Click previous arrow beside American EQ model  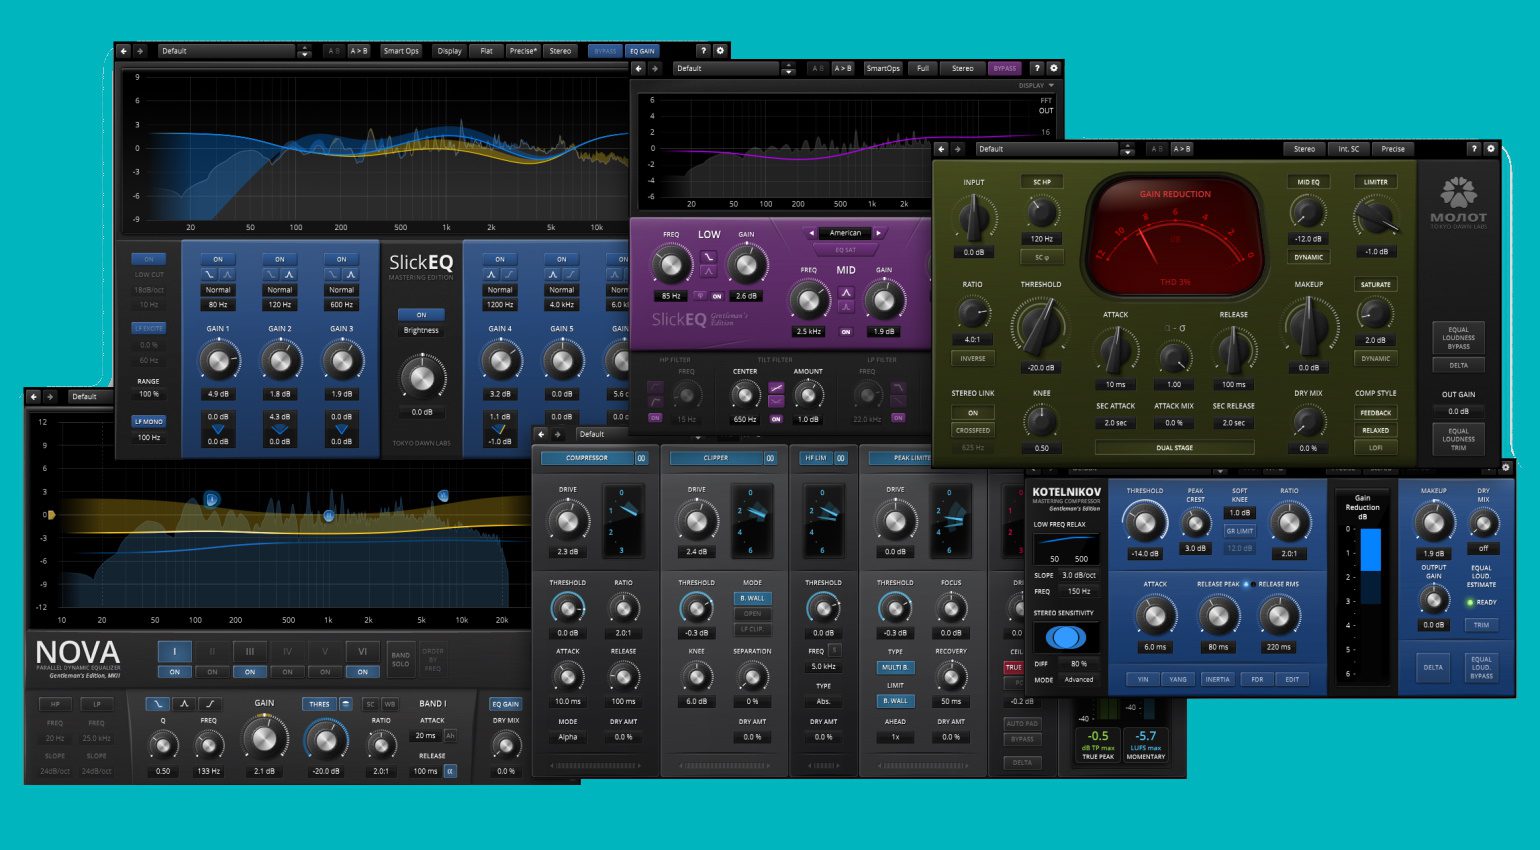click(812, 233)
